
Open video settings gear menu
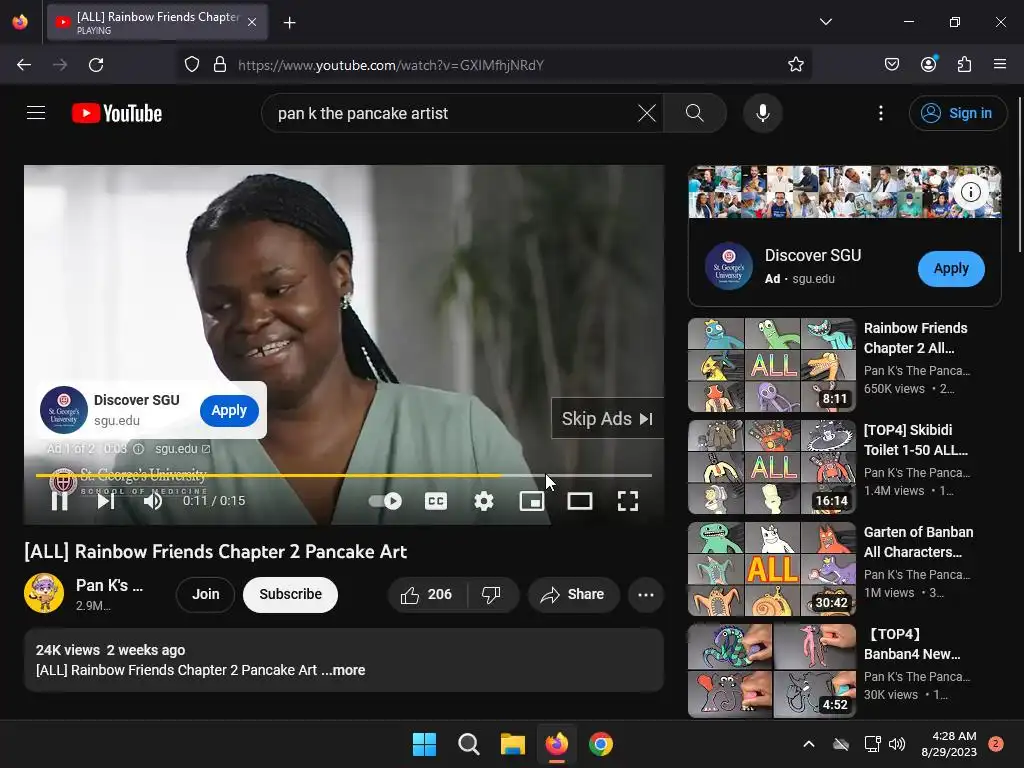(484, 501)
